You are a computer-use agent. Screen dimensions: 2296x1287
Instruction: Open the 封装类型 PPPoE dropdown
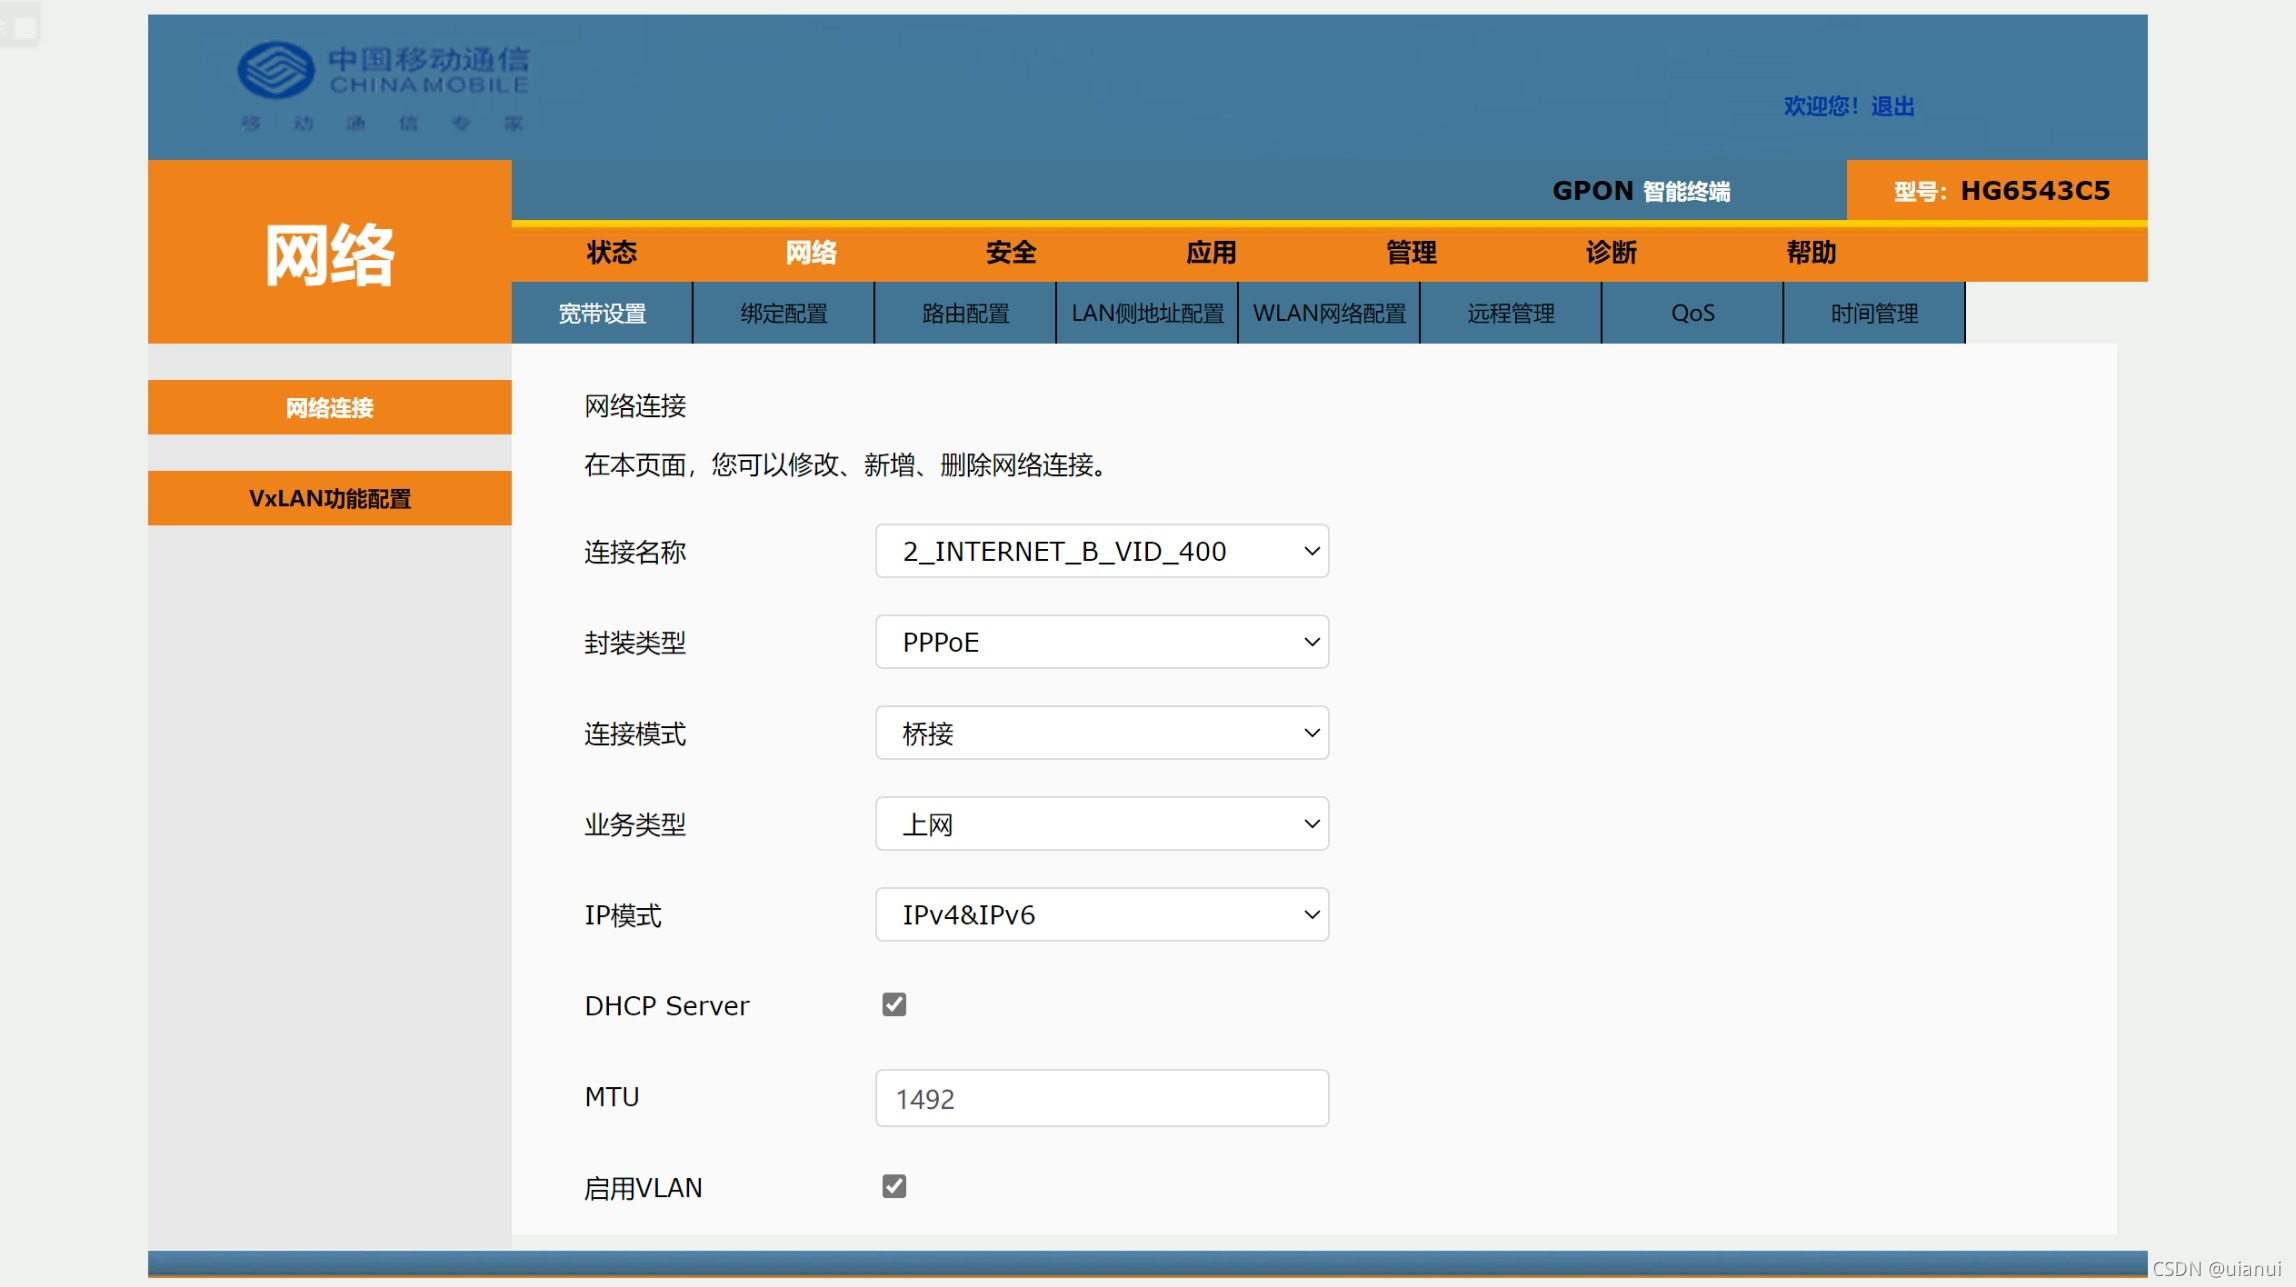click(1101, 642)
